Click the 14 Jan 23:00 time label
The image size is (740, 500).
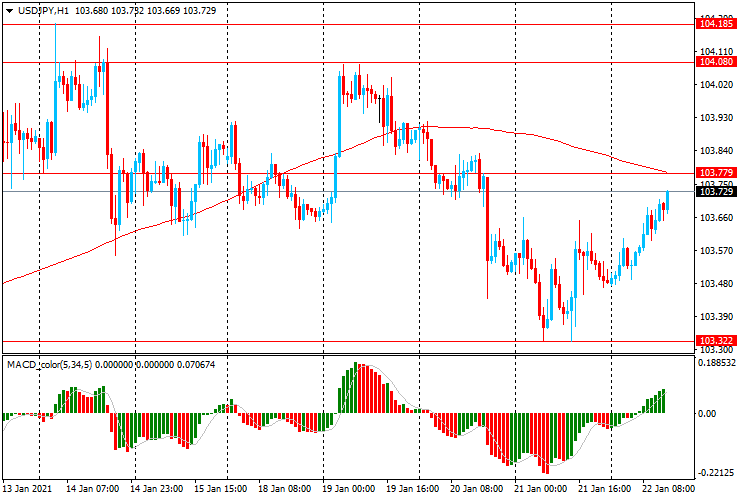coord(157,488)
